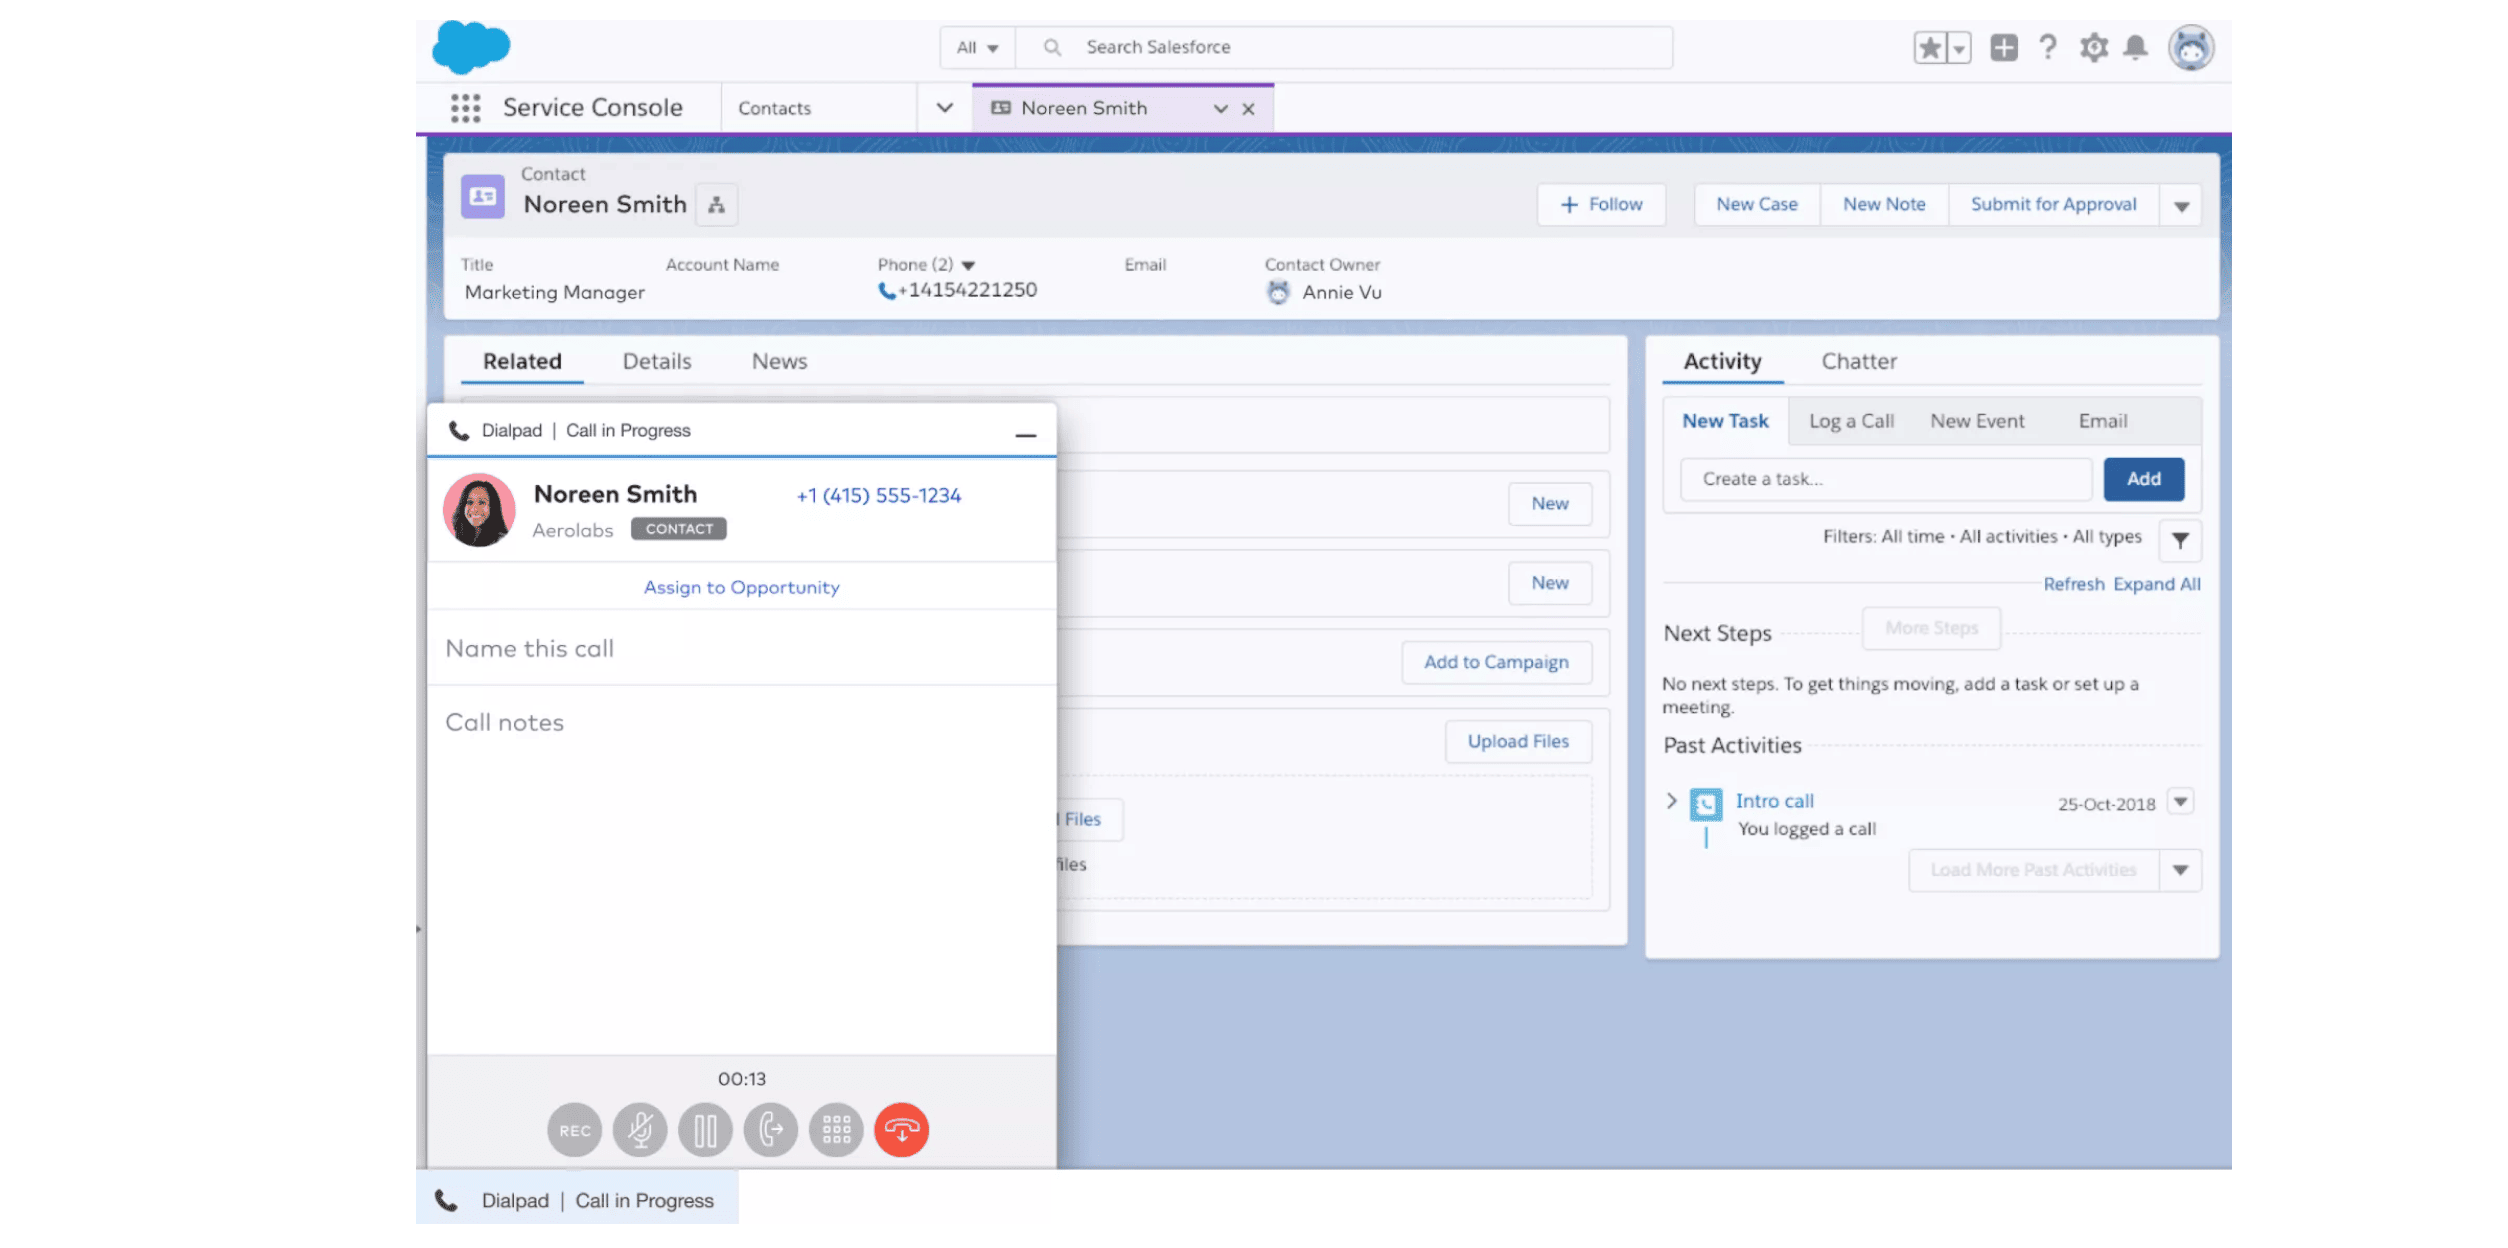
Task: Open the Intro call action dropdown
Action: click(x=2181, y=802)
